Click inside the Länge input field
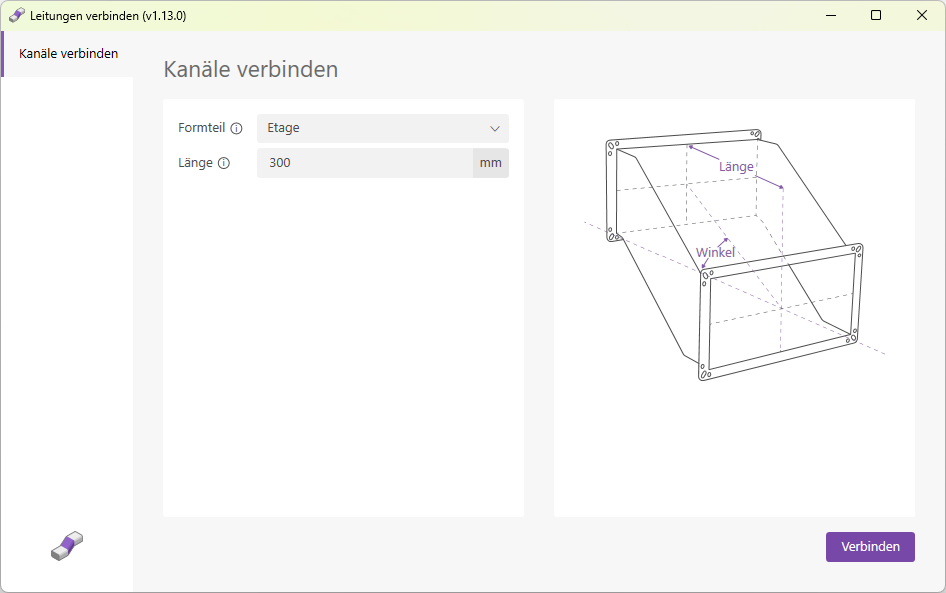This screenshot has height=593, width=946. tap(365, 163)
